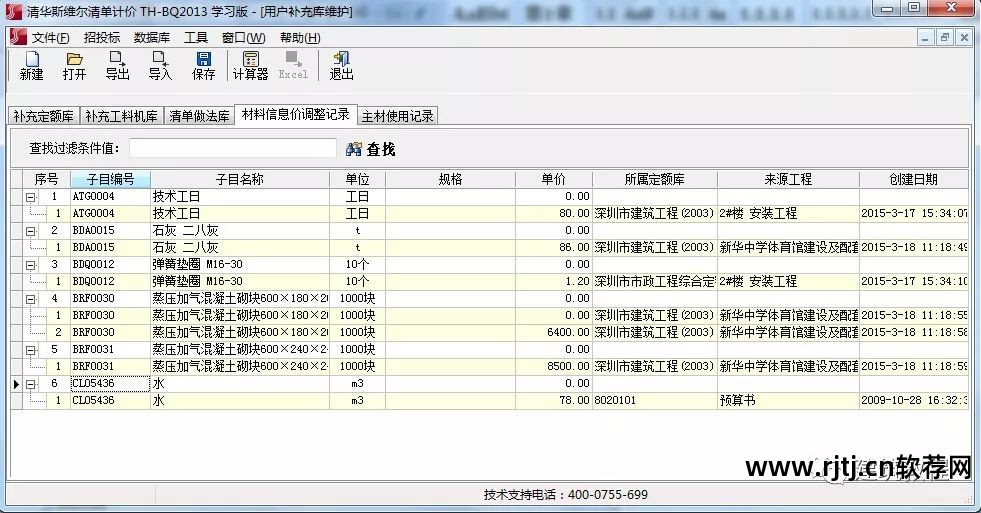Select the 材料信息价调整记录 tab
The height and width of the screenshot is (513, 981).
pyautogui.click(x=295, y=114)
